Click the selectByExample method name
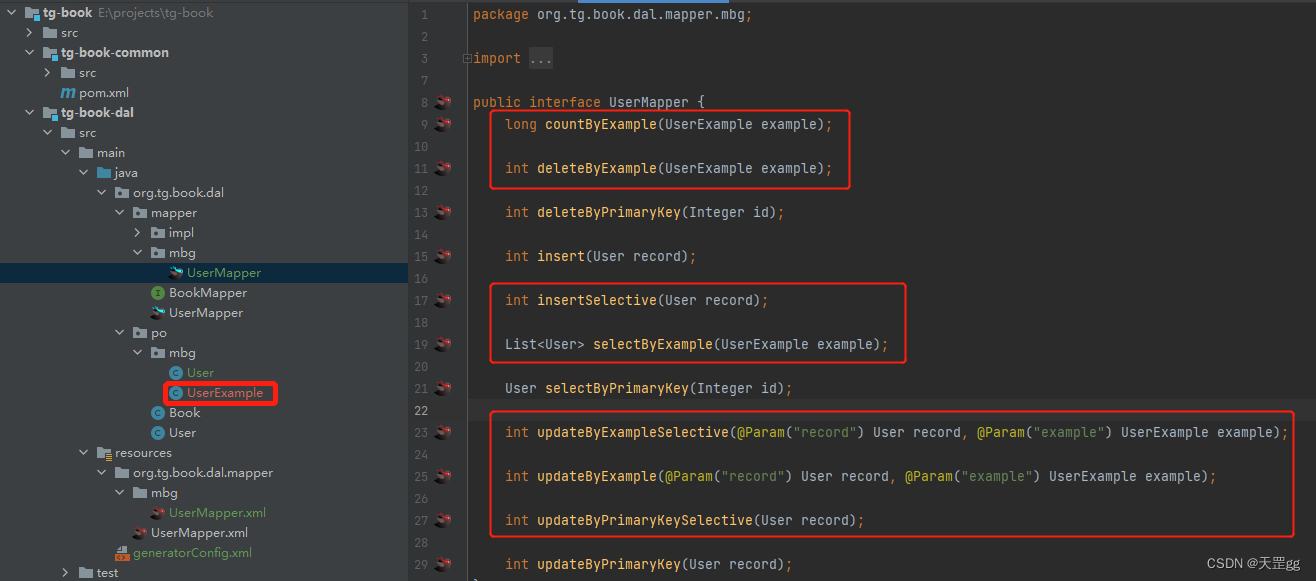The height and width of the screenshot is (581, 1316). point(653,344)
